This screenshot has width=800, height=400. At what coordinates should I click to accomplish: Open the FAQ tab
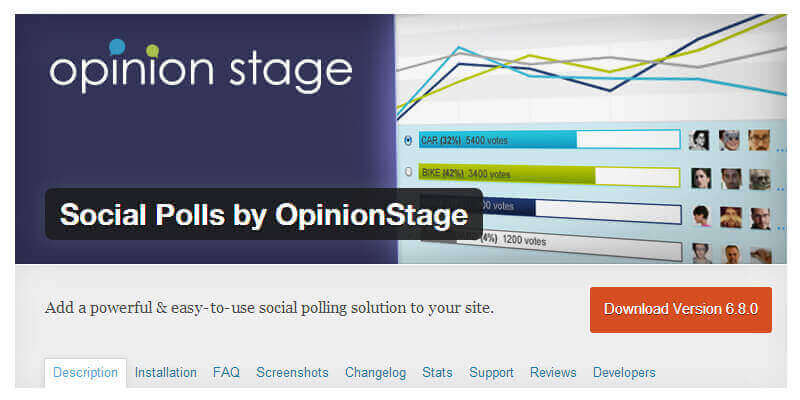pyautogui.click(x=226, y=373)
